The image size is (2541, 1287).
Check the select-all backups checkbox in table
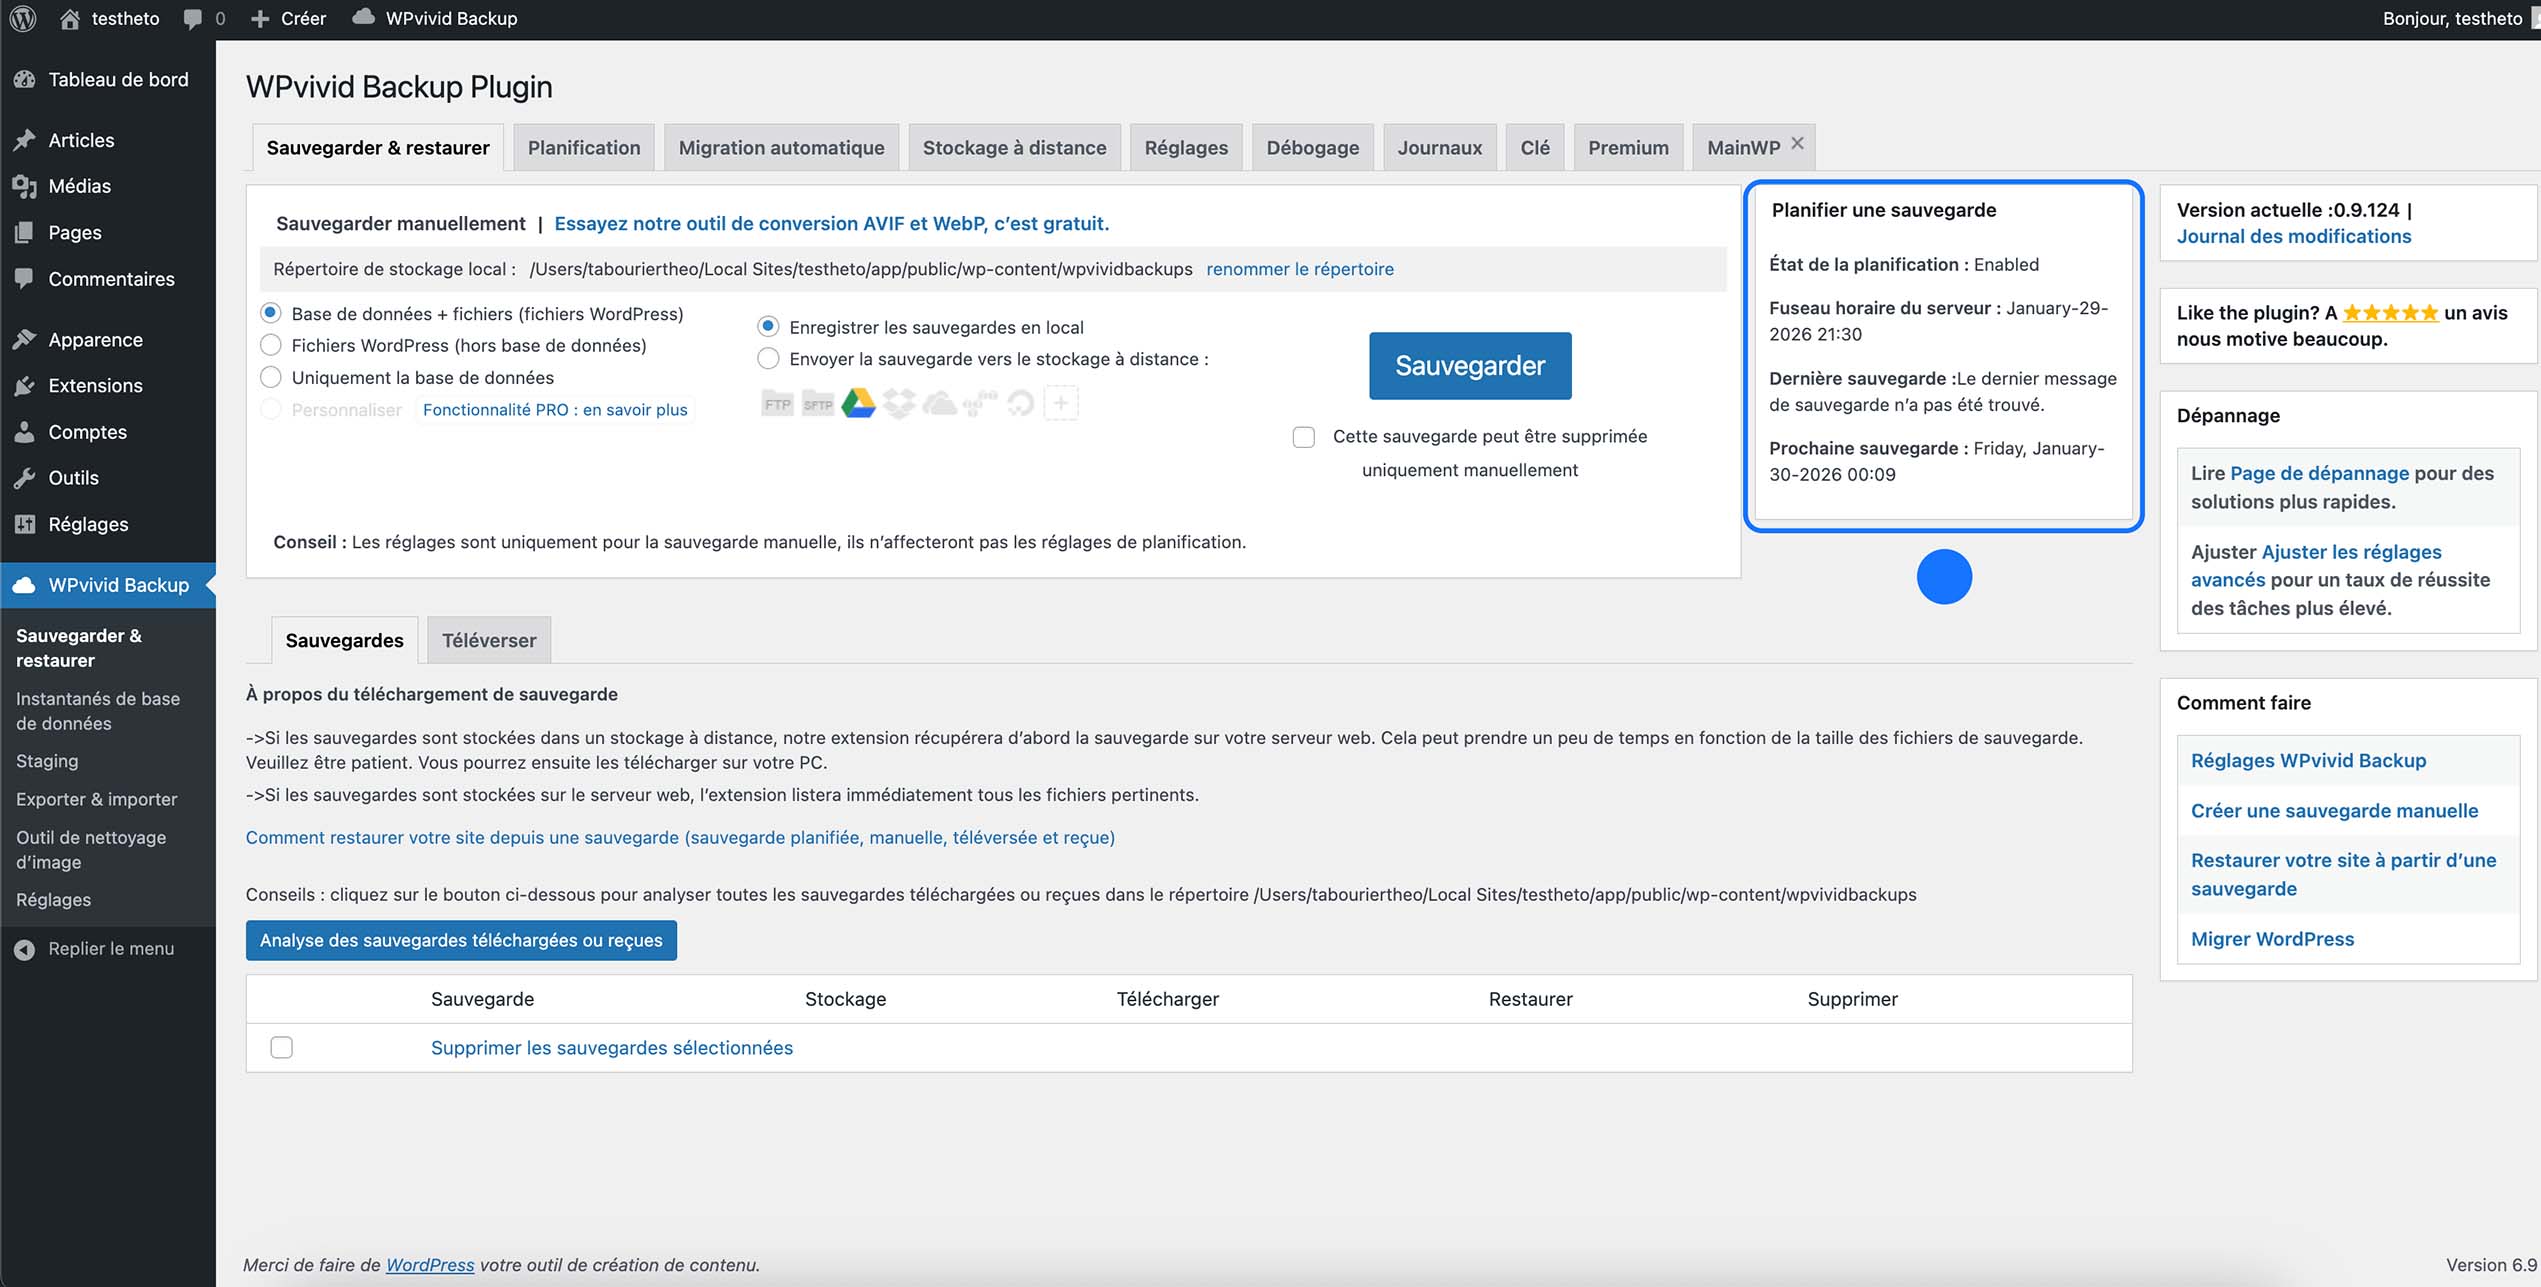tap(281, 1047)
